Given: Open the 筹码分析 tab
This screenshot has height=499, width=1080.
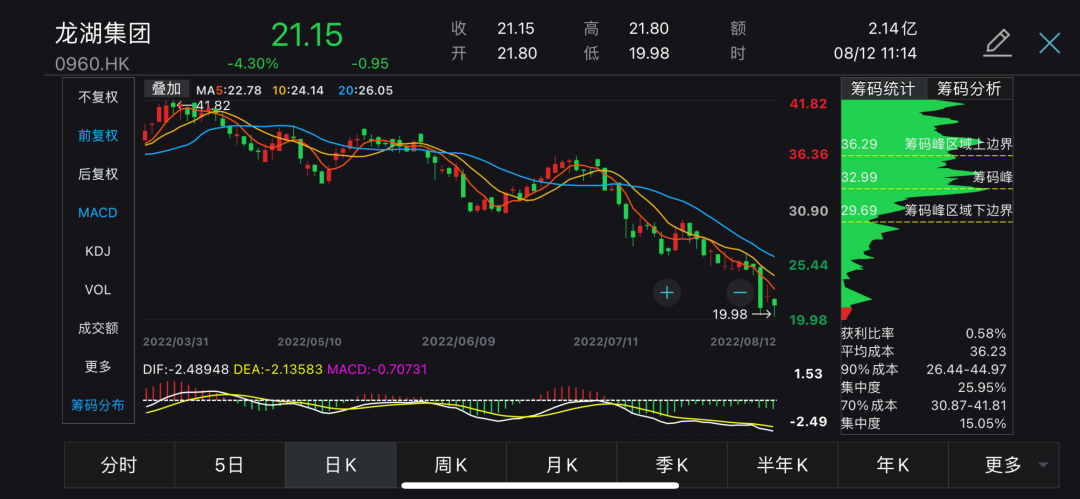Looking at the screenshot, I should tap(969, 89).
